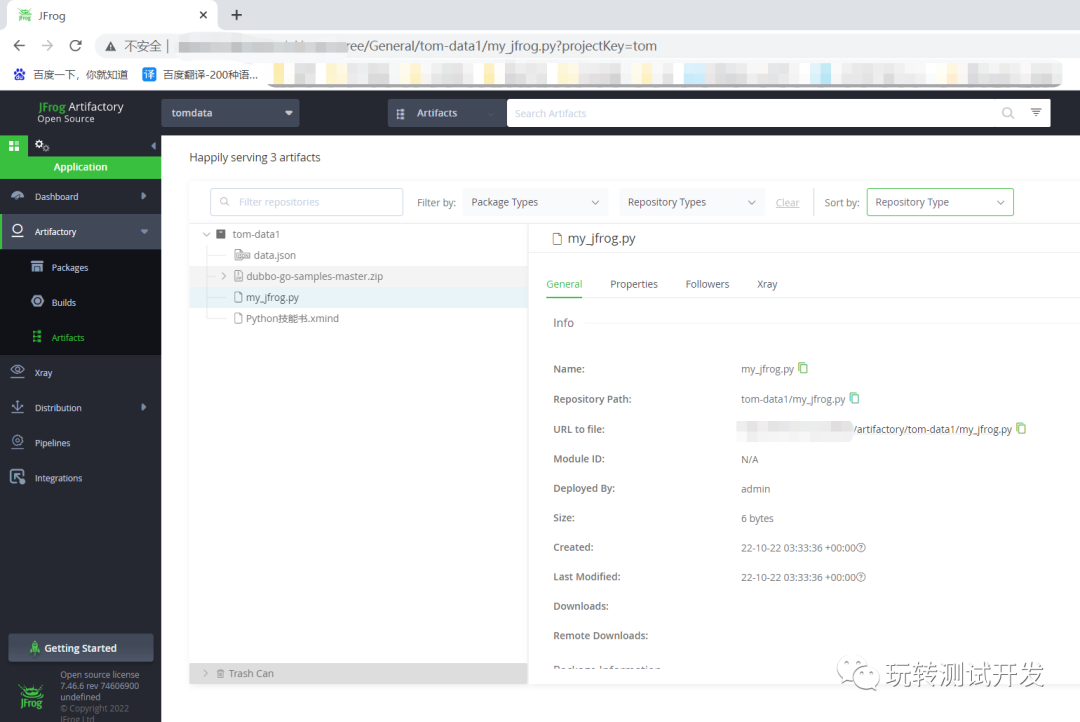The image size is (1080, 722).
Task: Click the JFrog Artifactory logo
Action: pyautogui.click(x=81, y=112)
